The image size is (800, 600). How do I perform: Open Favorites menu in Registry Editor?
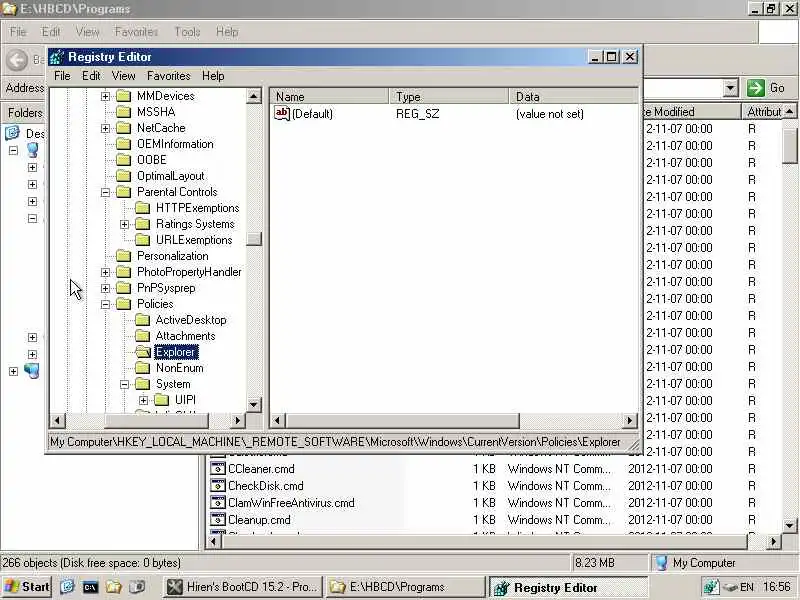click(x=168, y=76)
